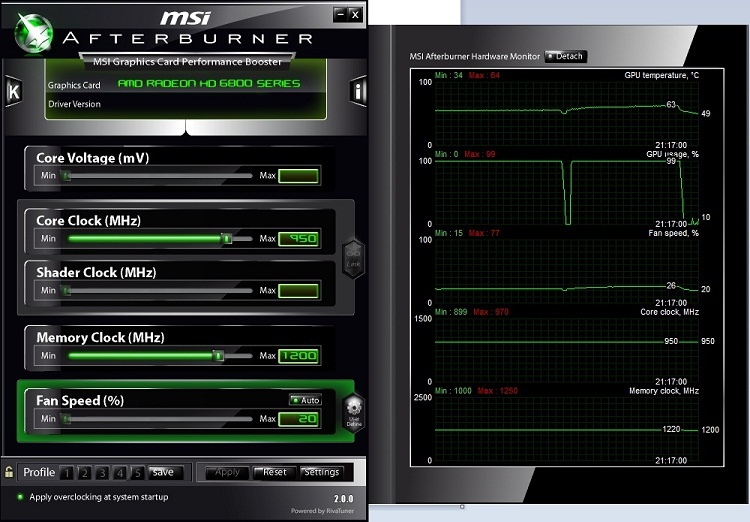This screenshot has height=522, width=750.
Task: Click the empty Core Voltage value field
Action: click(x=298, y=176)
